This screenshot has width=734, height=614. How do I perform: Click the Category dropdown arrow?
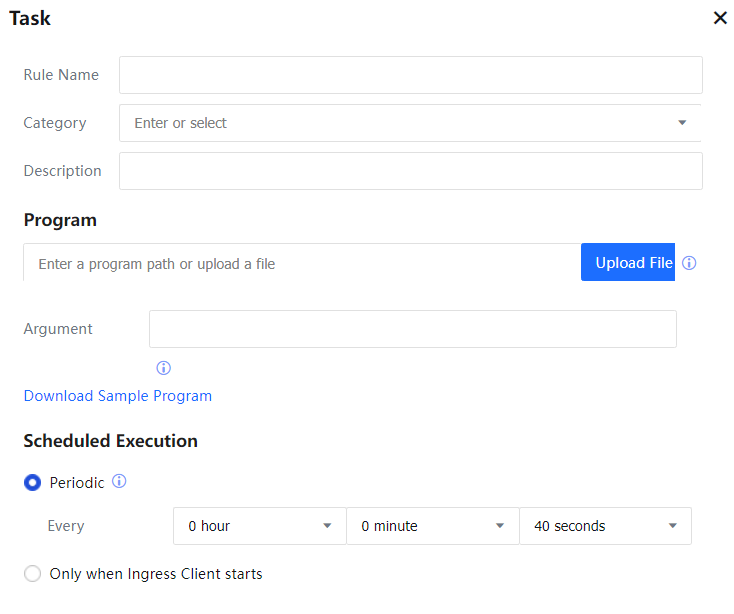click(682, 123)
